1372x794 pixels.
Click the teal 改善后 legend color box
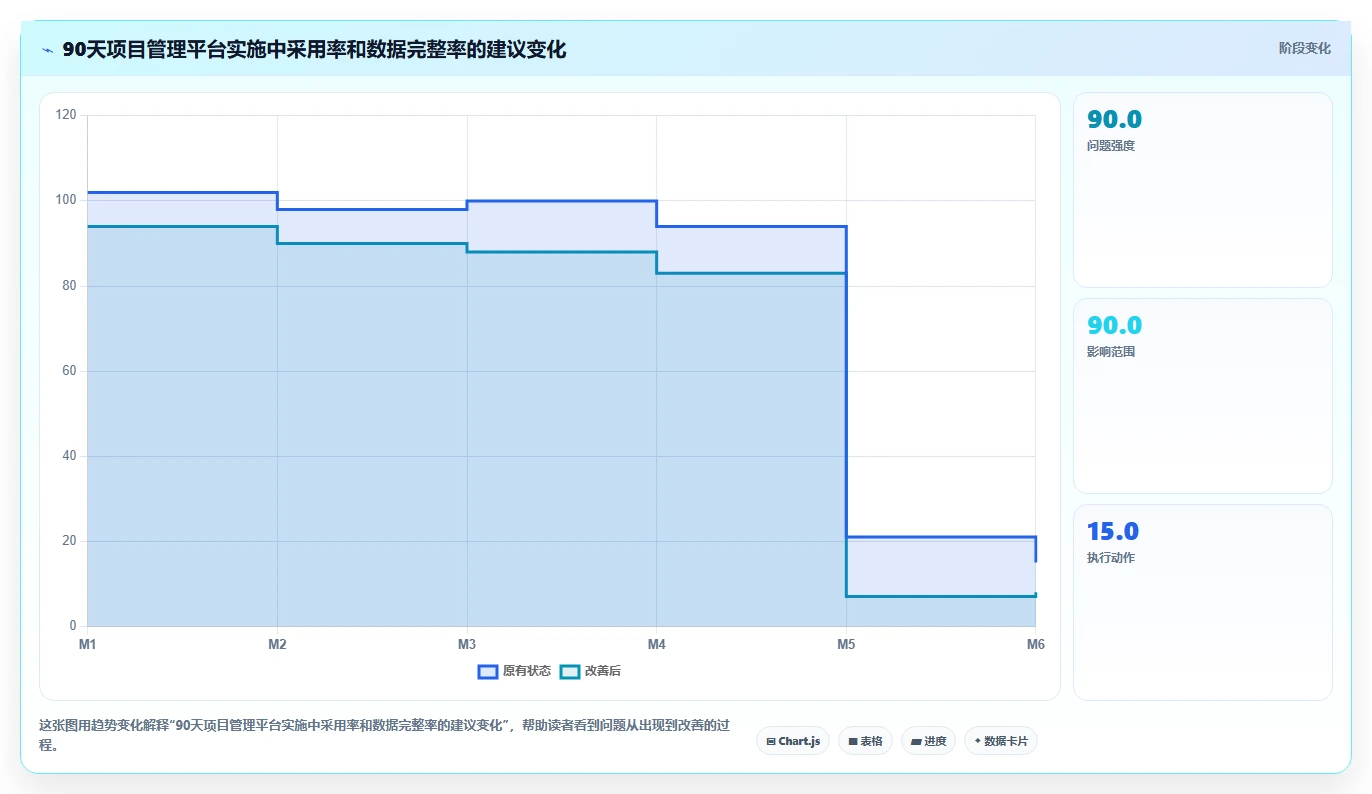pyautogui.click(x=569, y=671)
